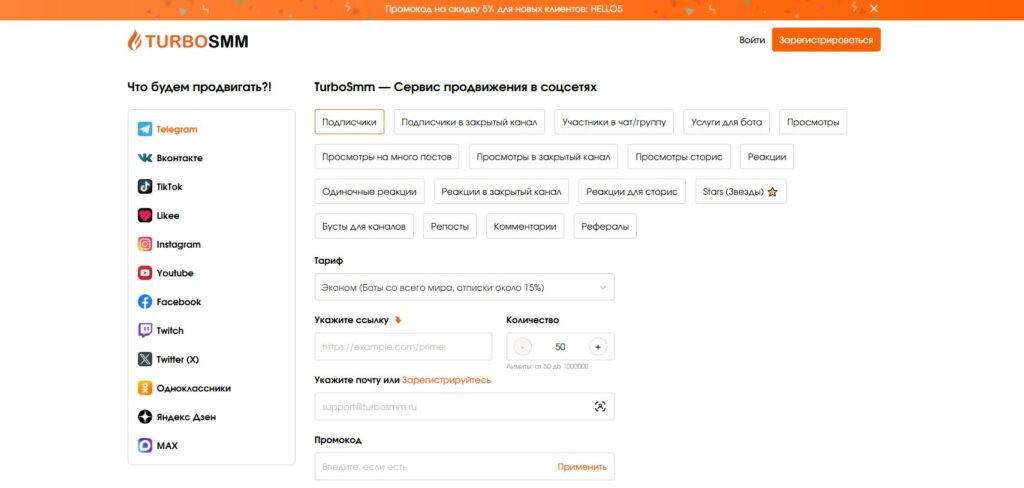Click the arrow icon beside Укажите ссылку
Viewport: 1024px width, 488px height.
pyautogui.click(x=398, y=320)
